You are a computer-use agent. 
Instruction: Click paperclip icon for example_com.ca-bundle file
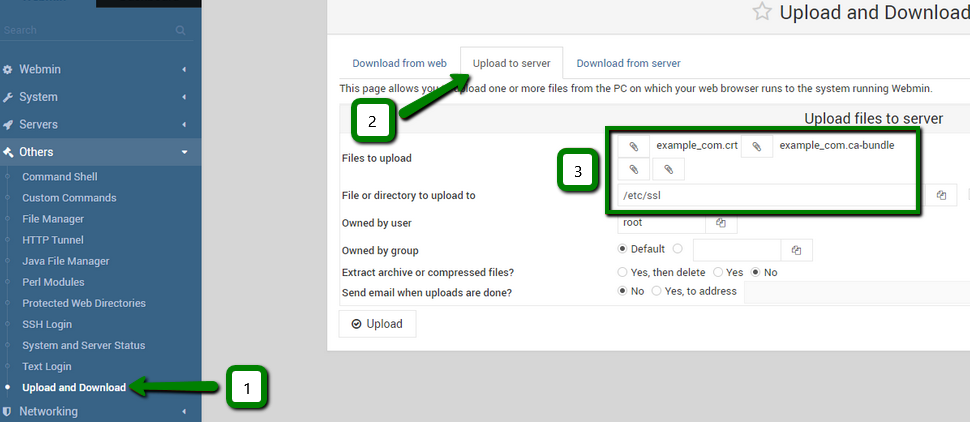[x=757, y=146]
